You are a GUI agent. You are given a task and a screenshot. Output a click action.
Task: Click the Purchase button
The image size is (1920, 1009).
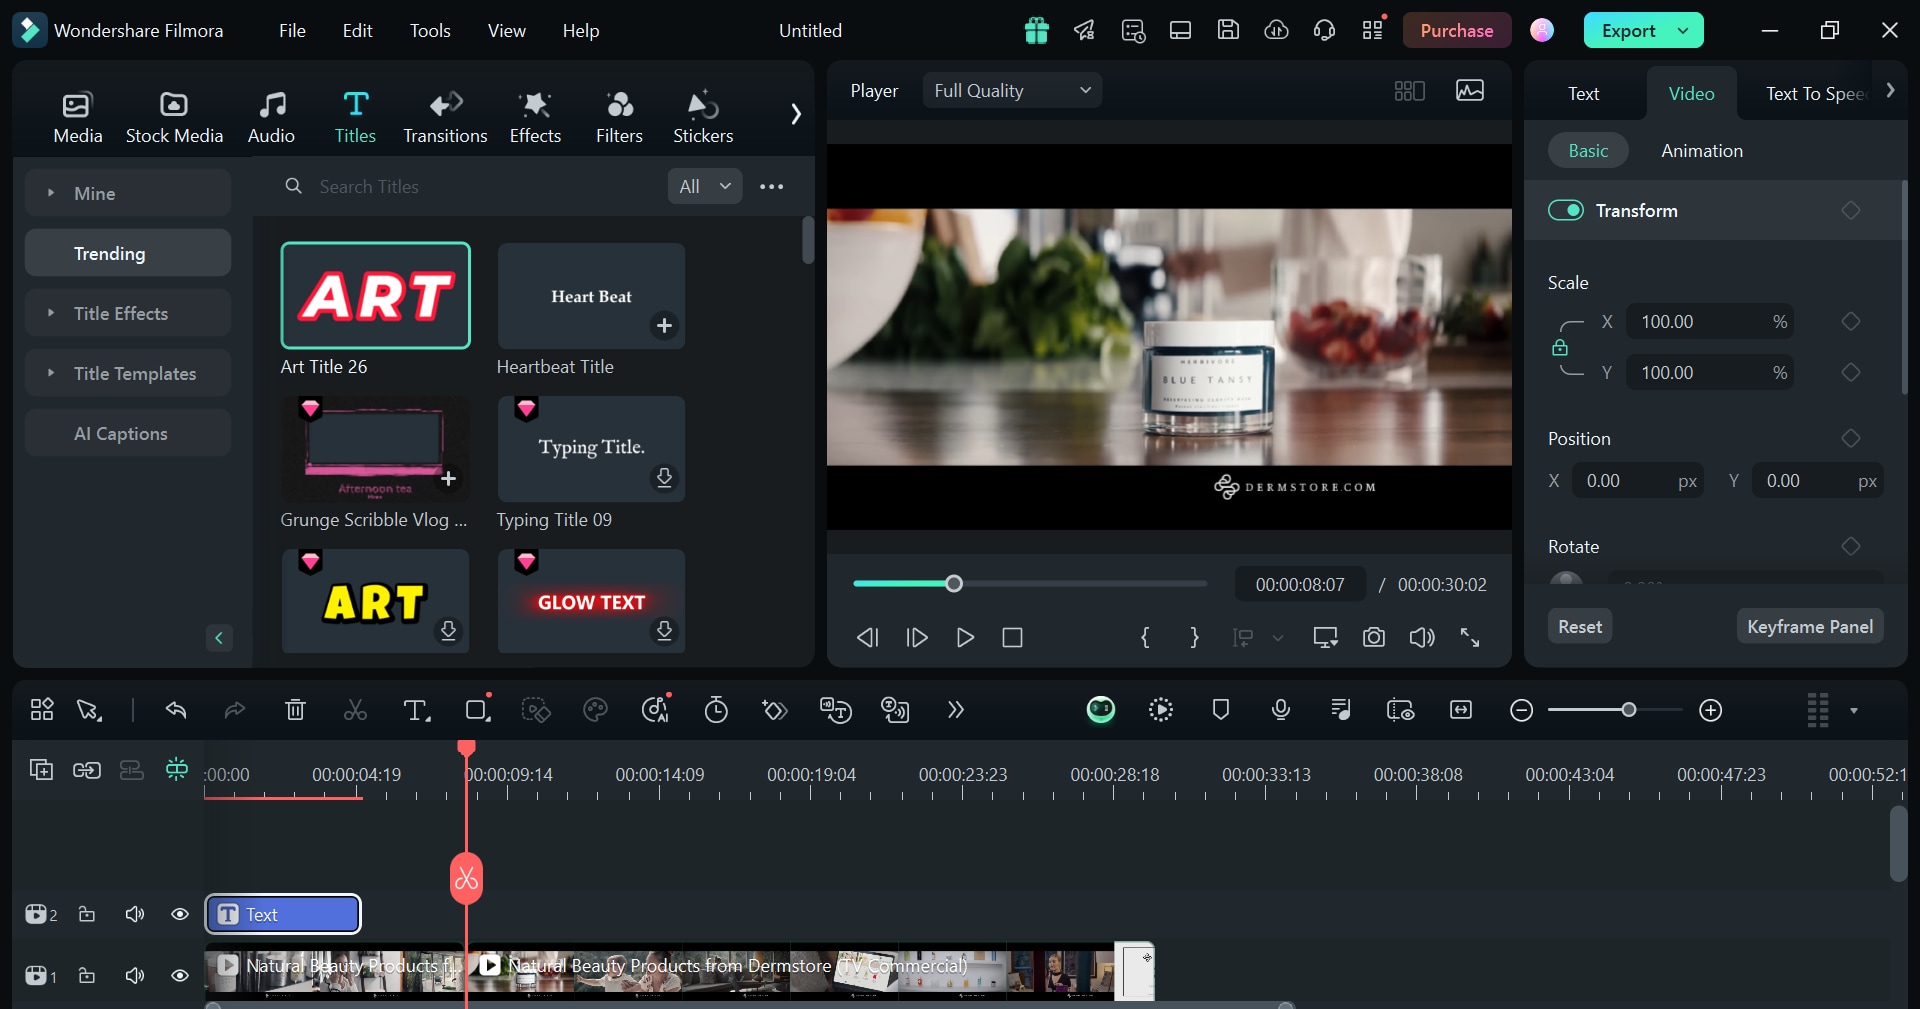pyautogui.click(x=1456, y=30)
